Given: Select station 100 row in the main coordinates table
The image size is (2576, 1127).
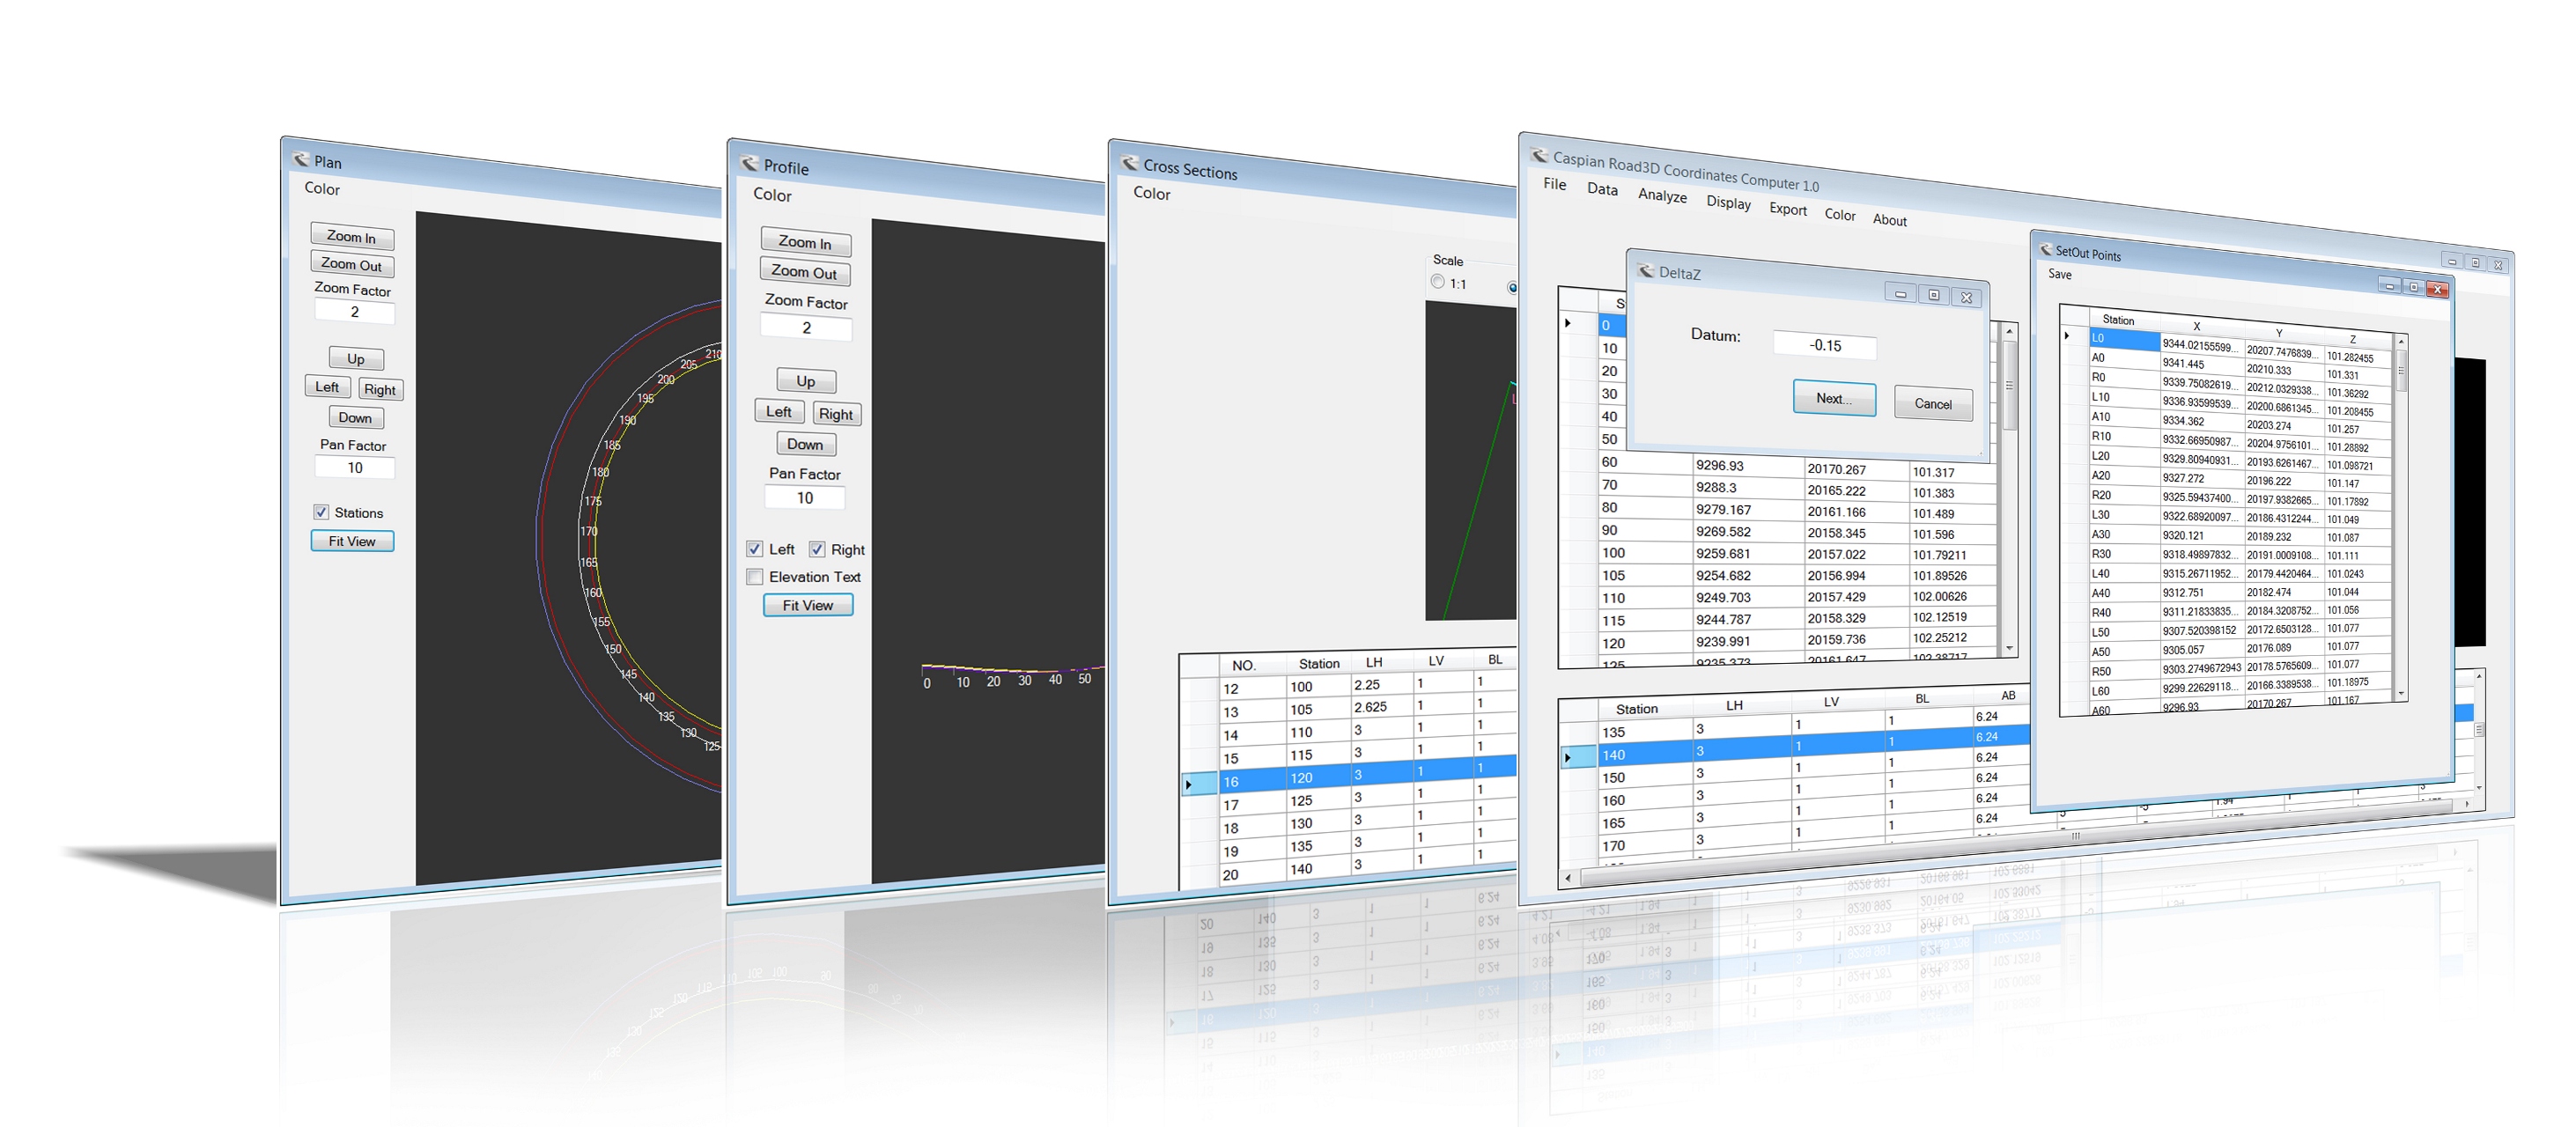Looking at the screenshot, I should [x=1778, y=553].
